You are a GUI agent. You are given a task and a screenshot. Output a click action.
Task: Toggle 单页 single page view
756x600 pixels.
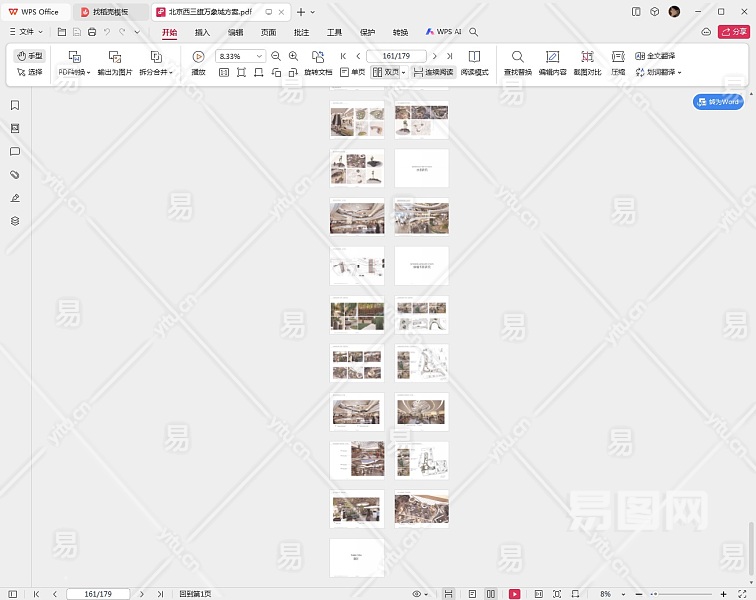[x=351, y=73]
